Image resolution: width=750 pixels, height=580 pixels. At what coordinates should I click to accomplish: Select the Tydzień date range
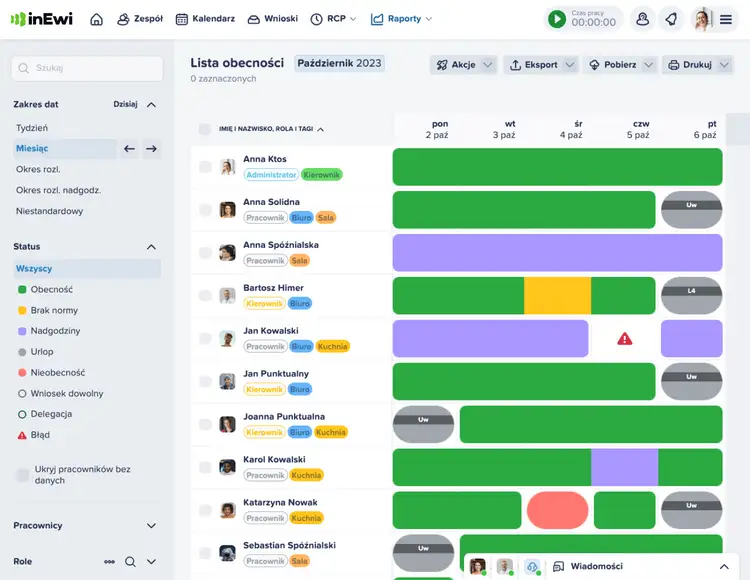pyautogui.click(x=32, y=128)
